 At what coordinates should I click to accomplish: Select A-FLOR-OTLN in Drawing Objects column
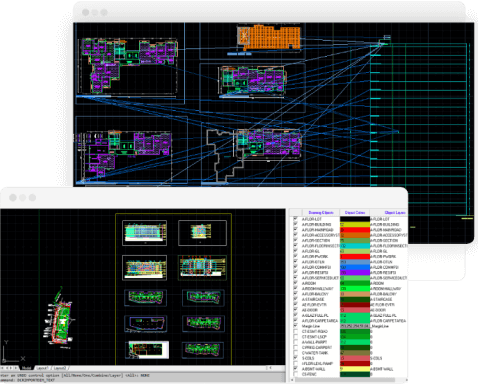[313, 262]
